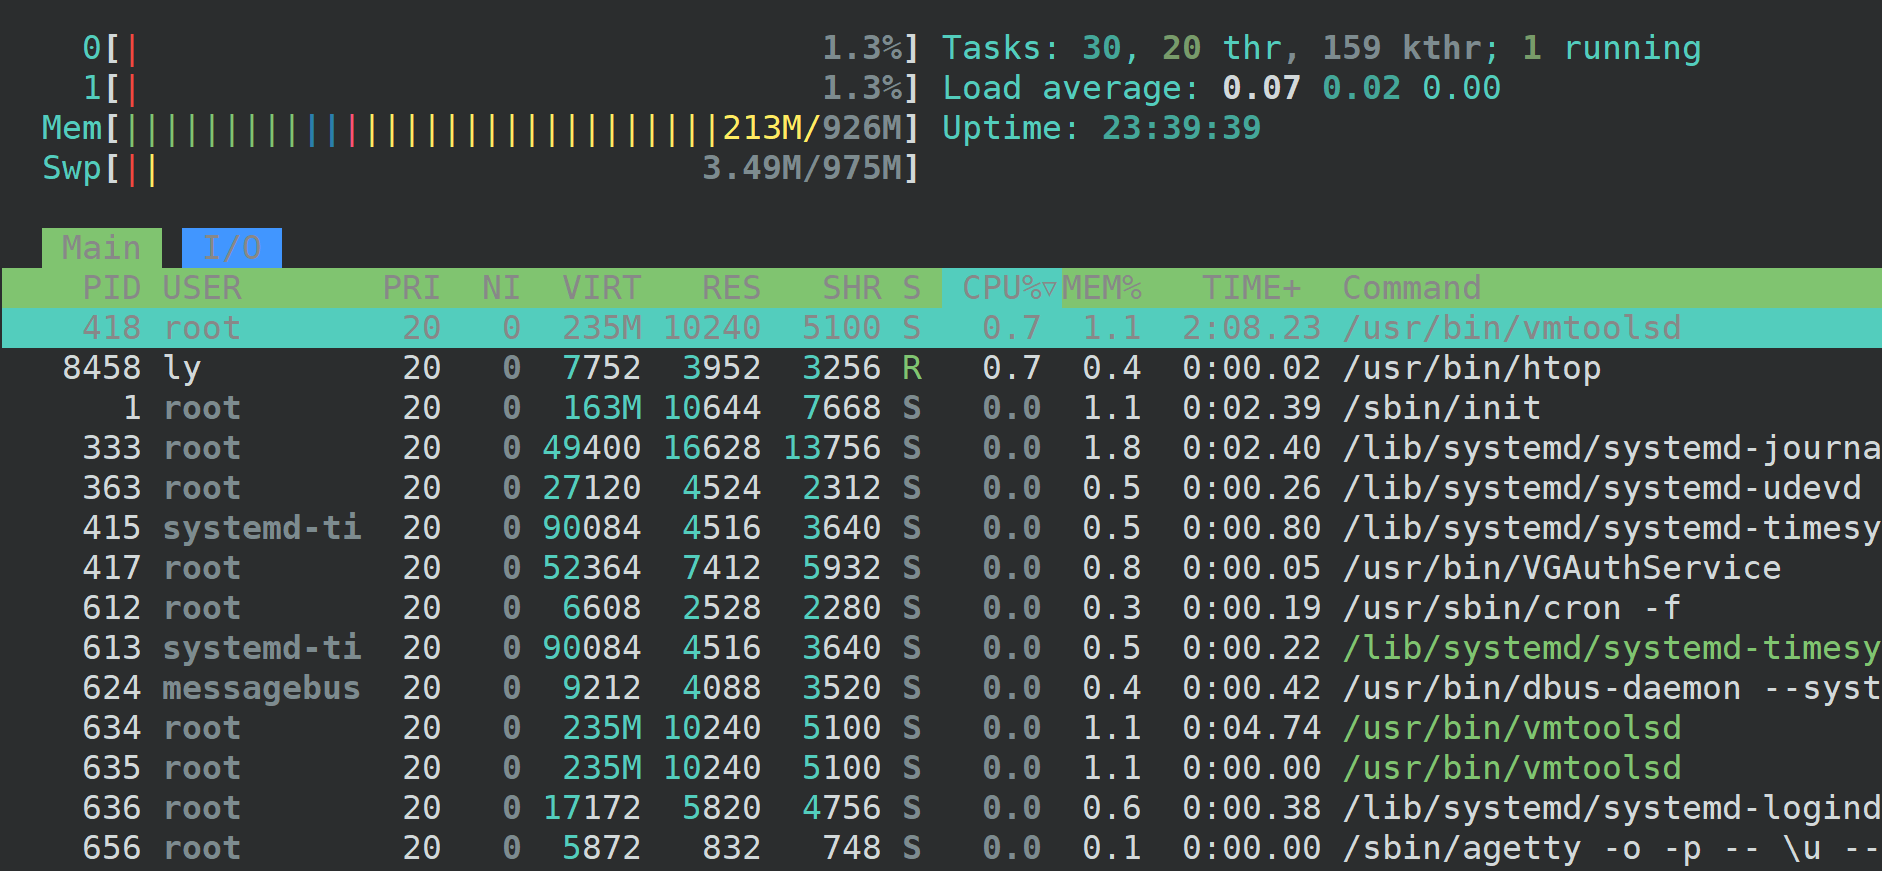This screenshot has height=871, width=1882.
Task: Toggle sort order on the CPU% header
Action: (x=1001, y=288)
